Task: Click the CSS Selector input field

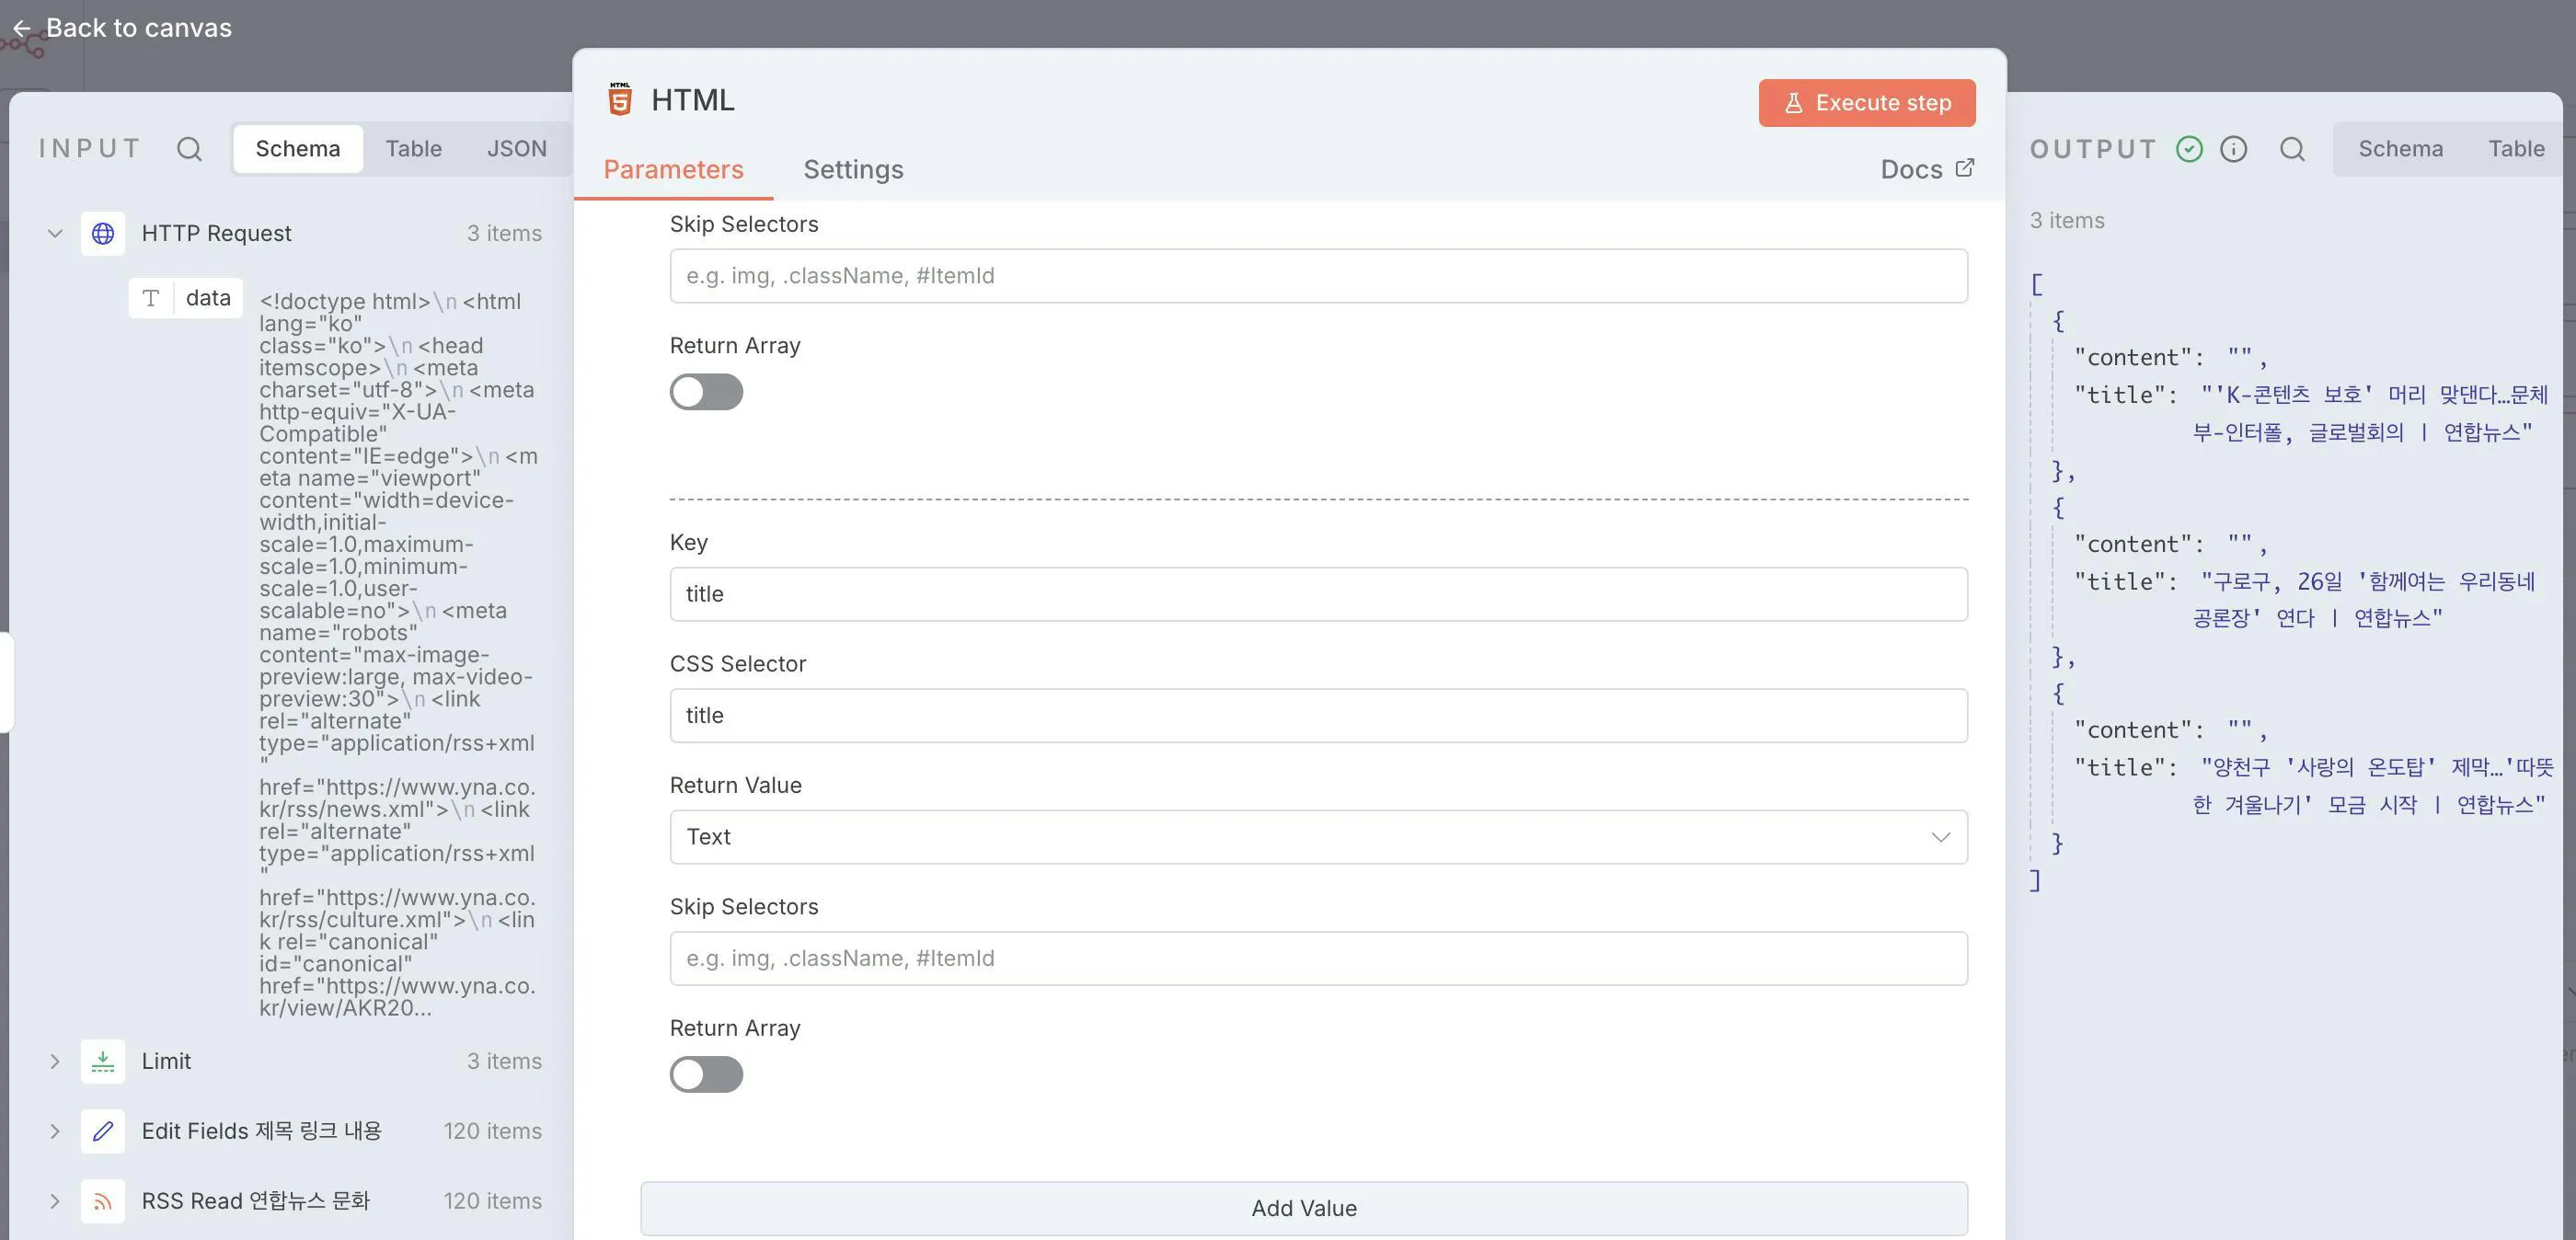Action: coord(1318,715)
